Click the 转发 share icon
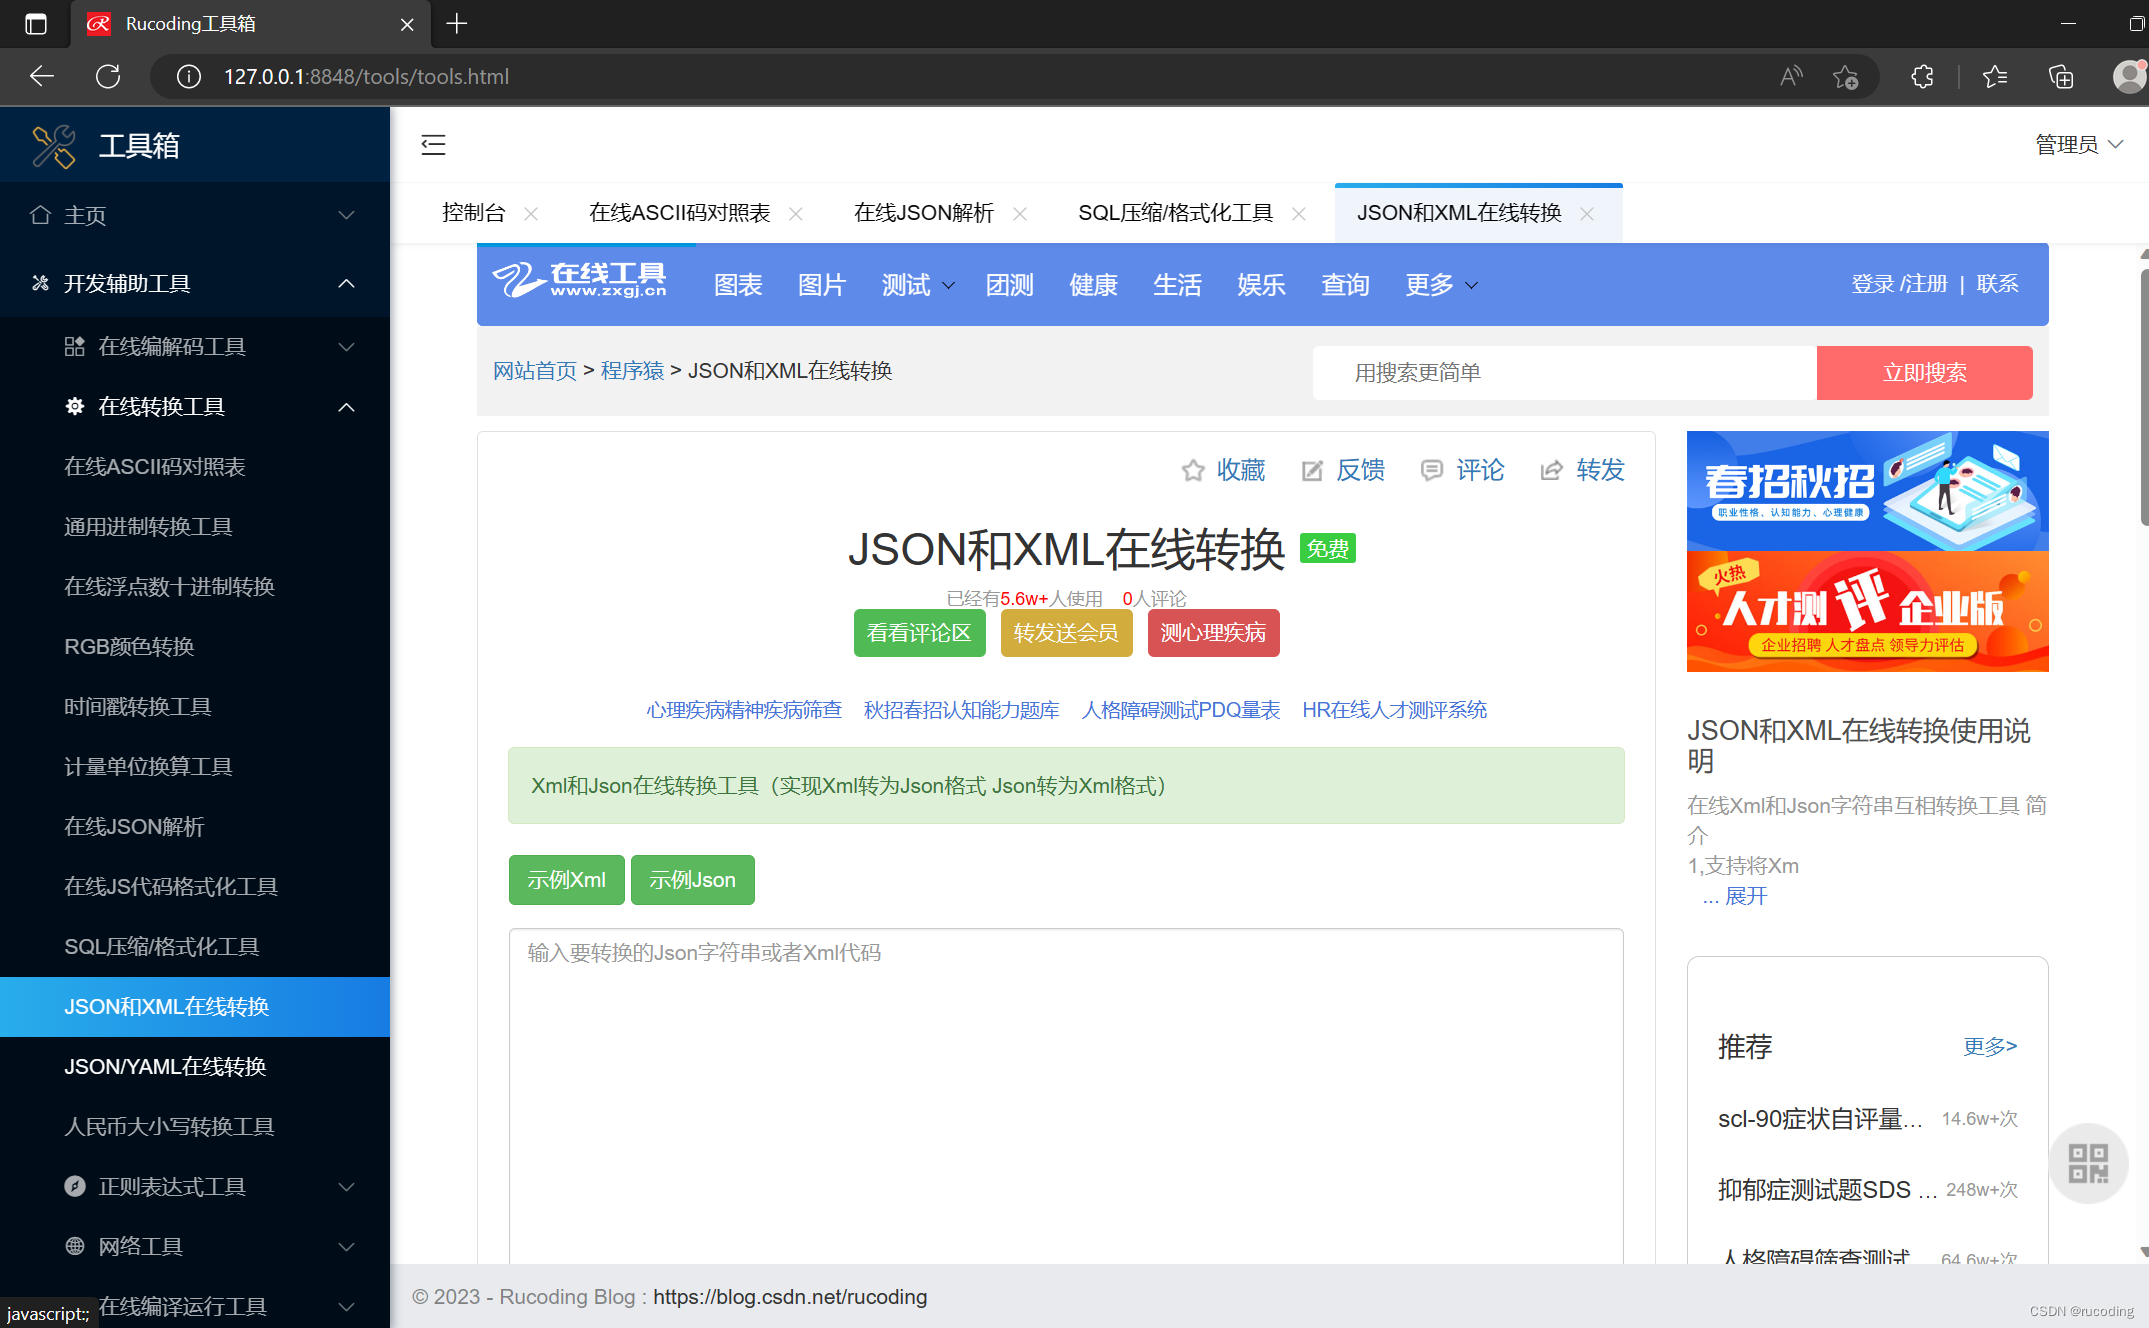Screen dimensions: 2149x1328 (x=1551, y=471)
